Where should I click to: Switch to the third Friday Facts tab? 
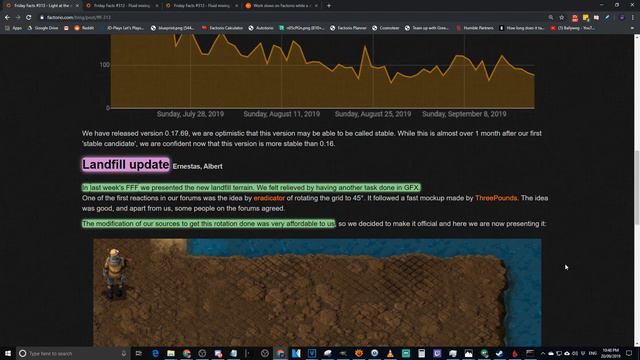(x=201, y=6)
